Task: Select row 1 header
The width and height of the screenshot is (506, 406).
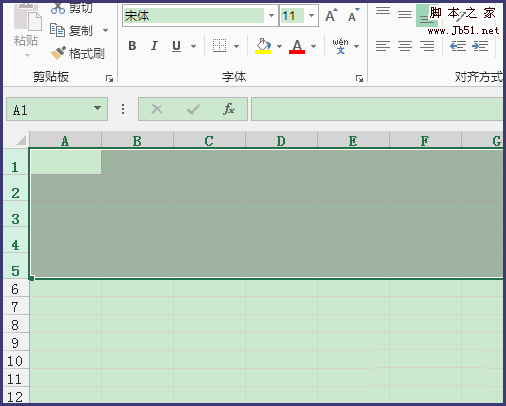Action: pyautogui.click(x=15, y=162)
